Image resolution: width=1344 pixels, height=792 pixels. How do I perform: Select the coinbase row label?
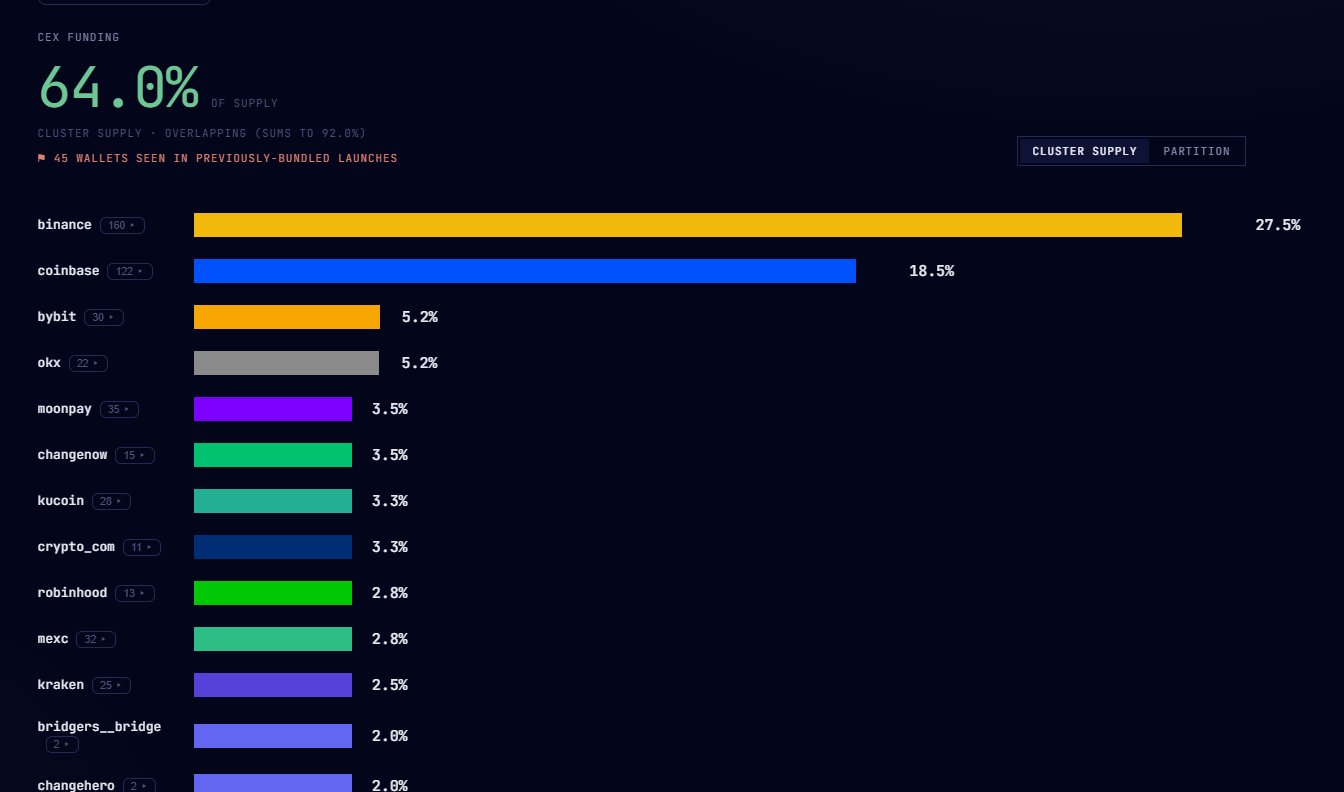tap(69, 271)
